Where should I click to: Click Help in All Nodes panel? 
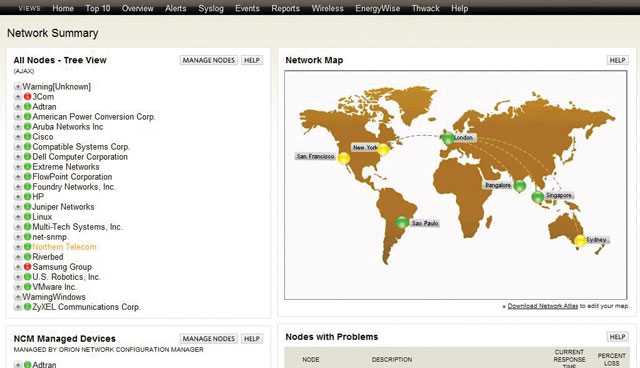point(252,60)
